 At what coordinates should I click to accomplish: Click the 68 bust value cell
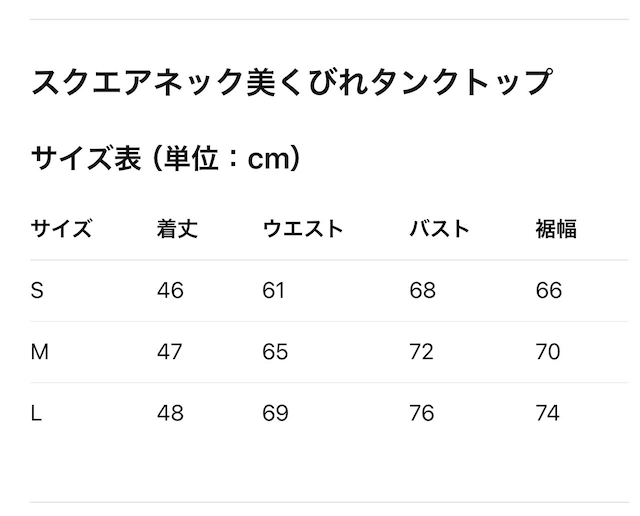pos(423,291)
